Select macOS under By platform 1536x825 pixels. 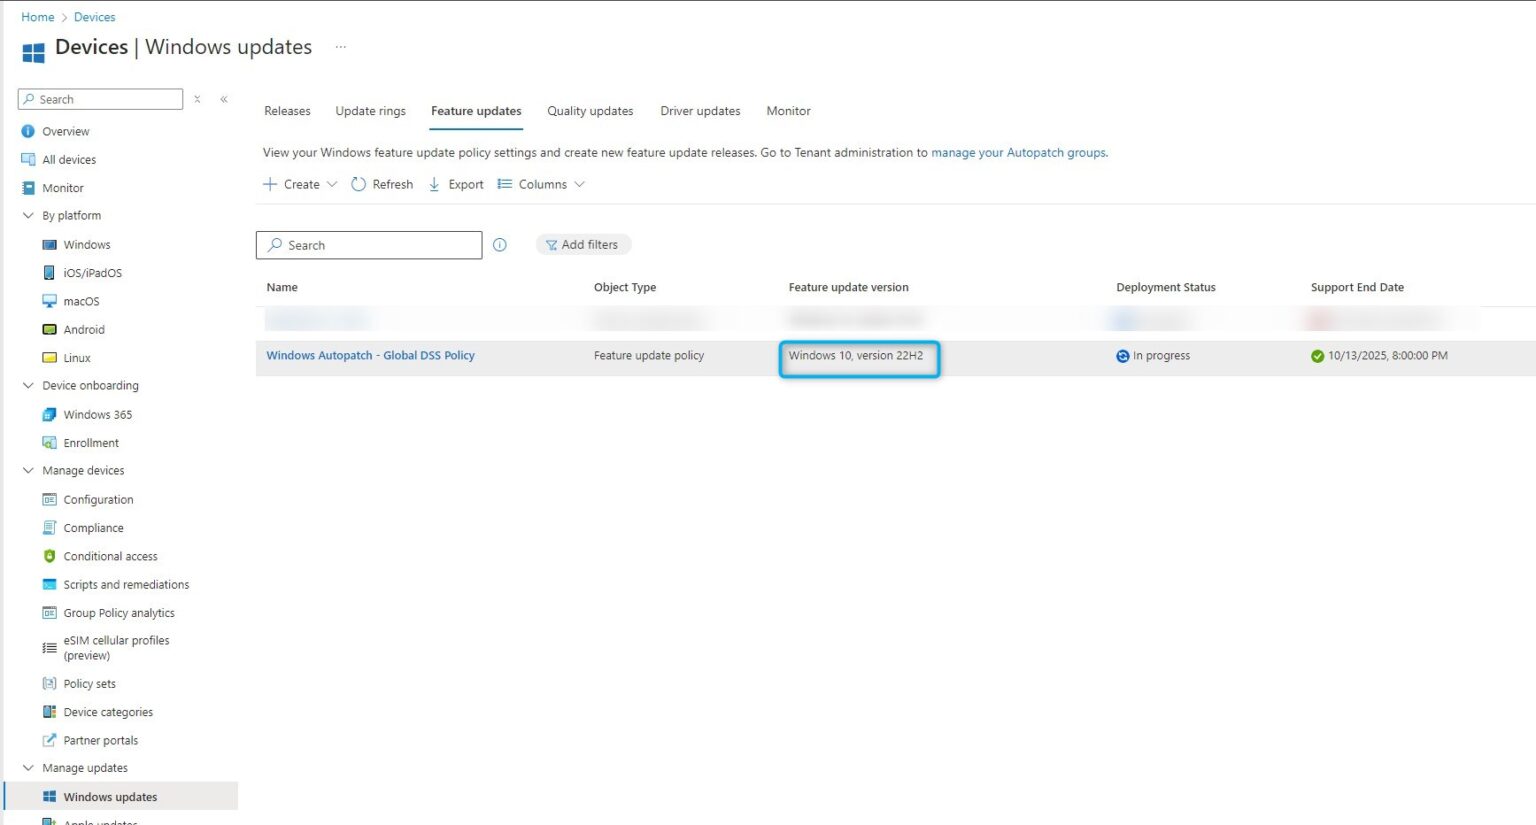click(x=83, y=301)
